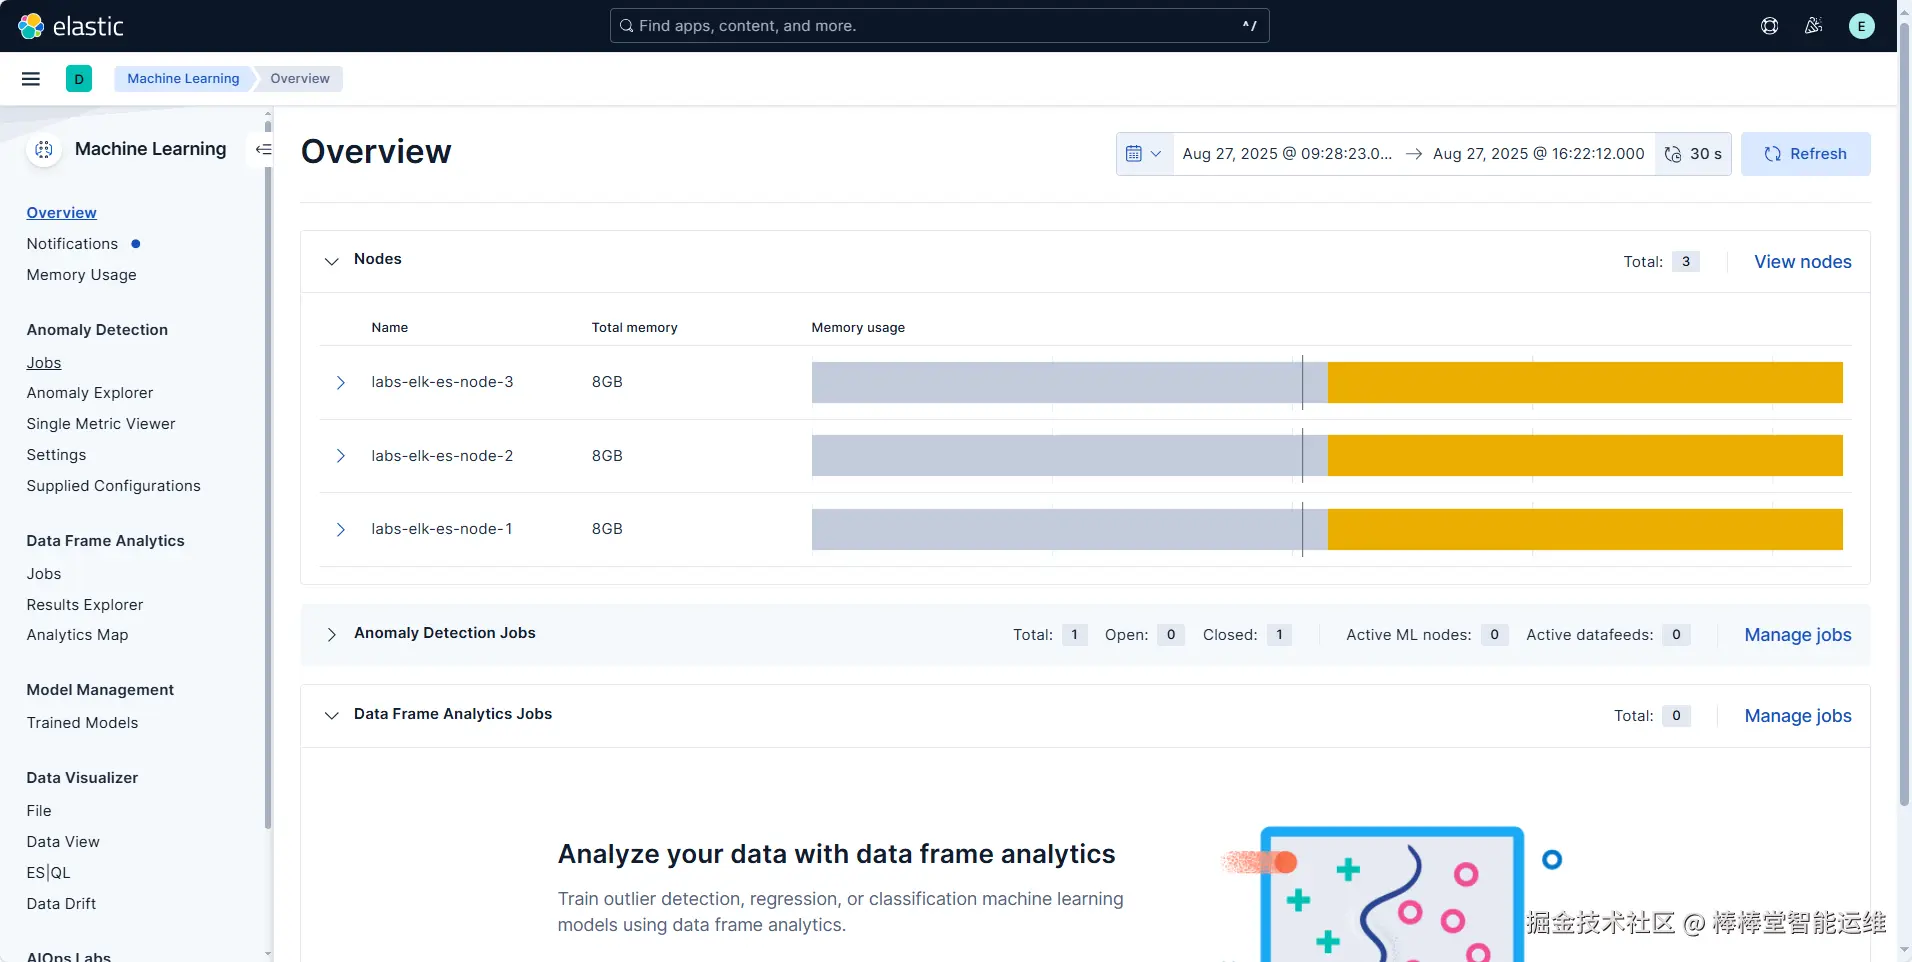Expand labs-elk-es-node-1 row details
The width and height of the screenshot is (1912, 962).
(x=340, y=530)
